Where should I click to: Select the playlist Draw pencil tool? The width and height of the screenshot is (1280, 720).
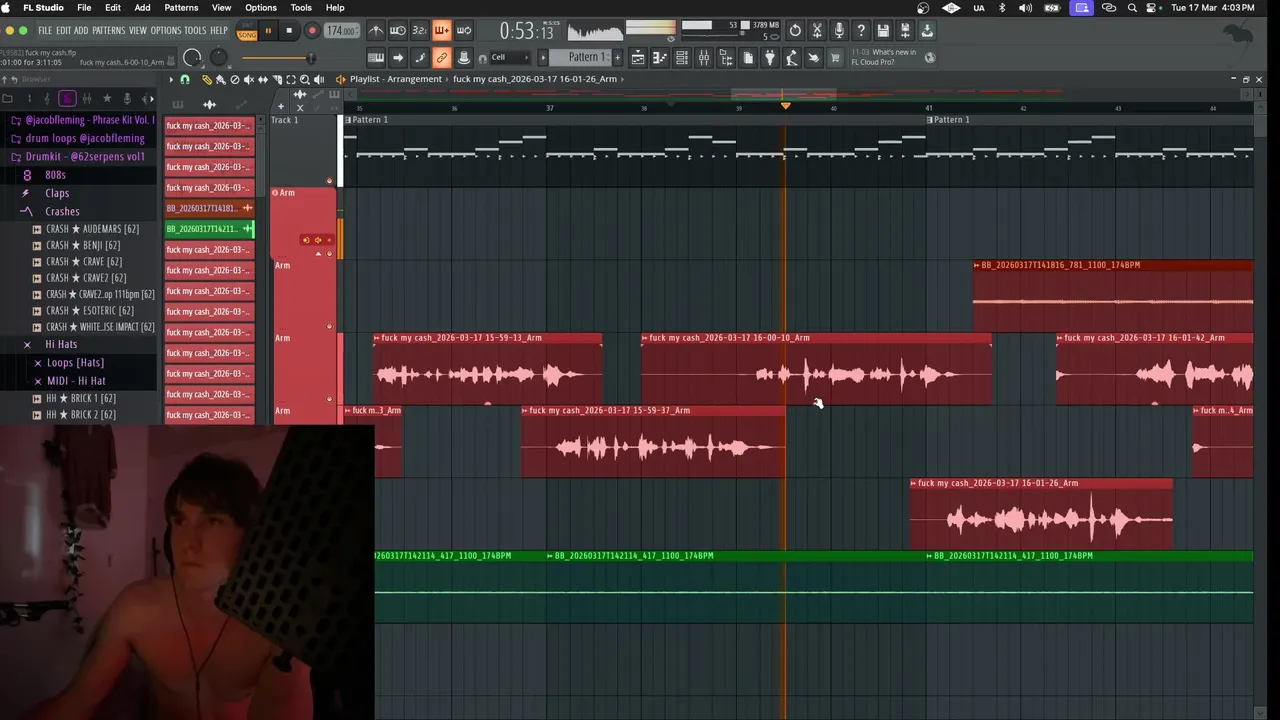tap(207, 79)
